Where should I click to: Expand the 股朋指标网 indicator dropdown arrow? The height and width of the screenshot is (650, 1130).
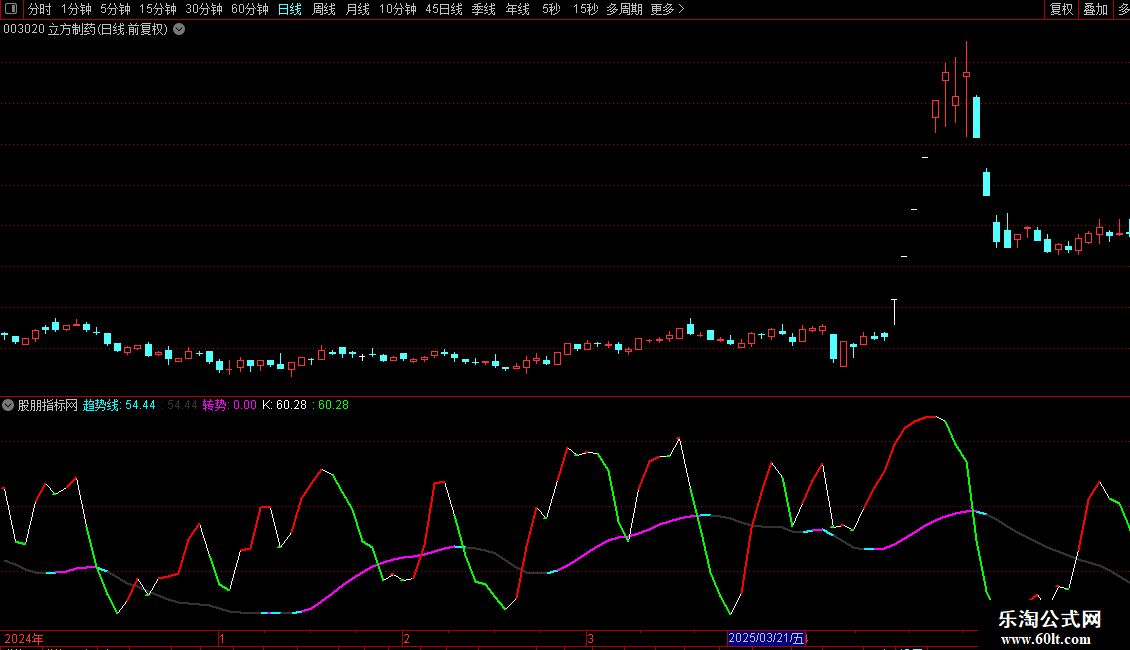[9, 405]
